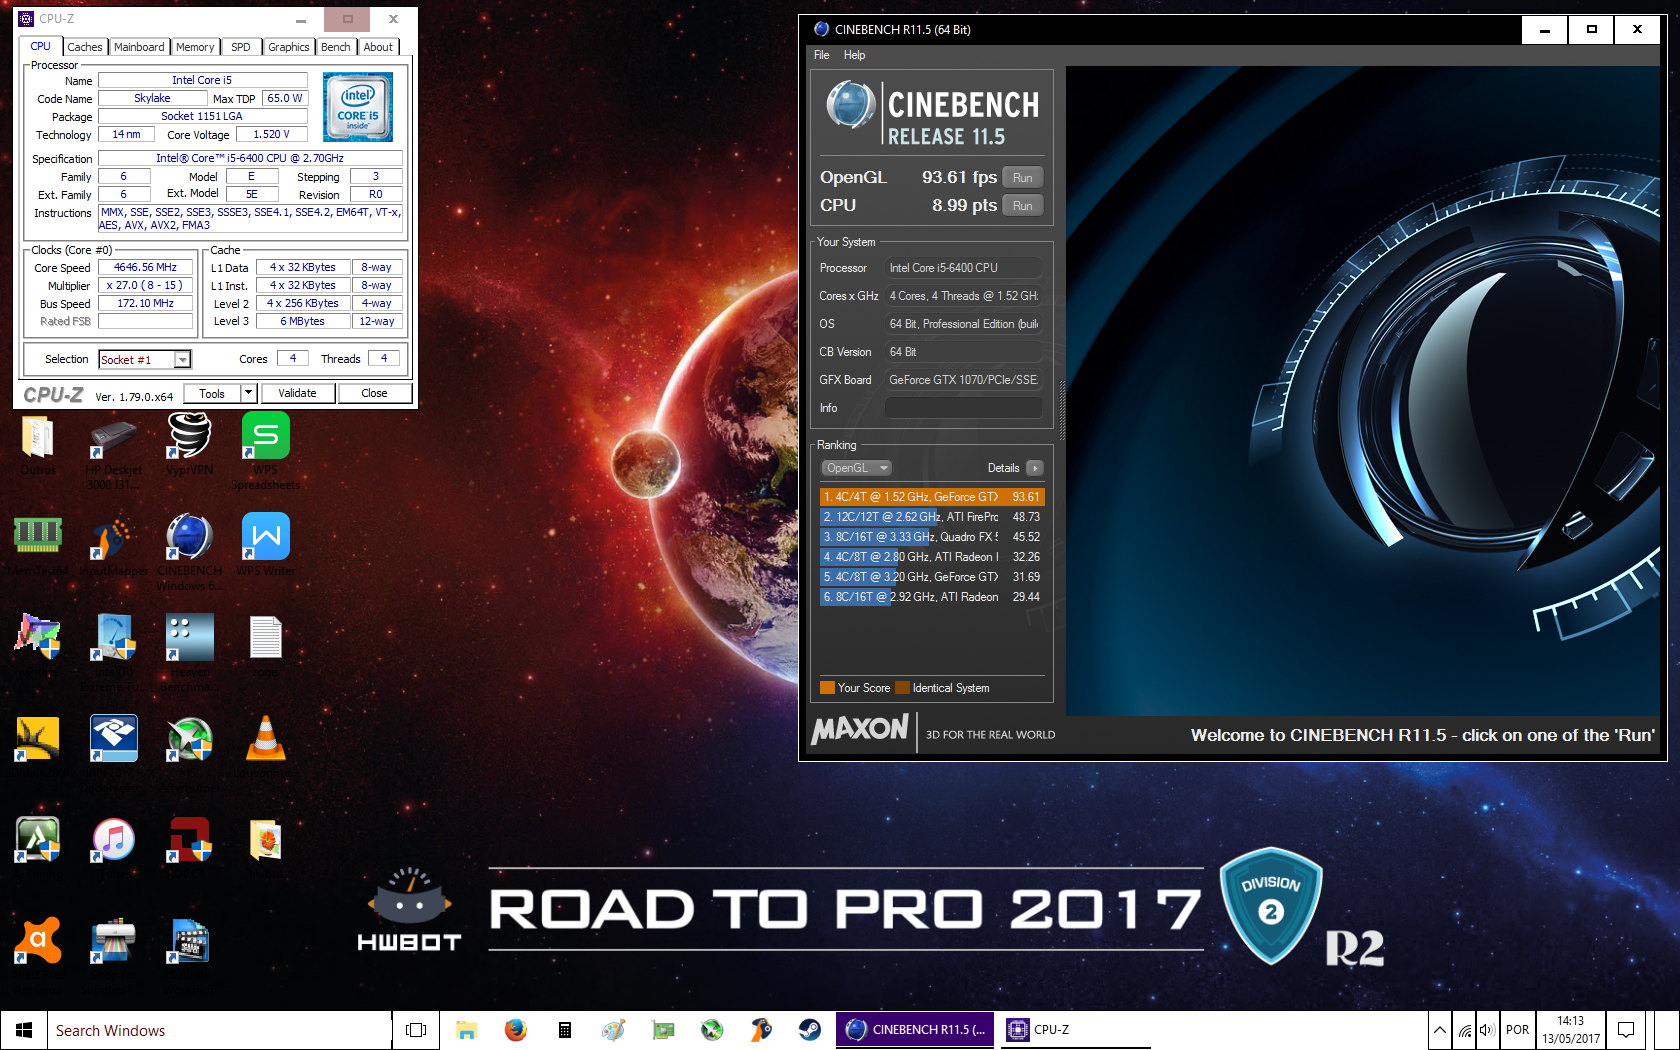Open WPS Writer desktop icon
The width and height of the screenshot is (1680, 1050).
pos(266,538)
